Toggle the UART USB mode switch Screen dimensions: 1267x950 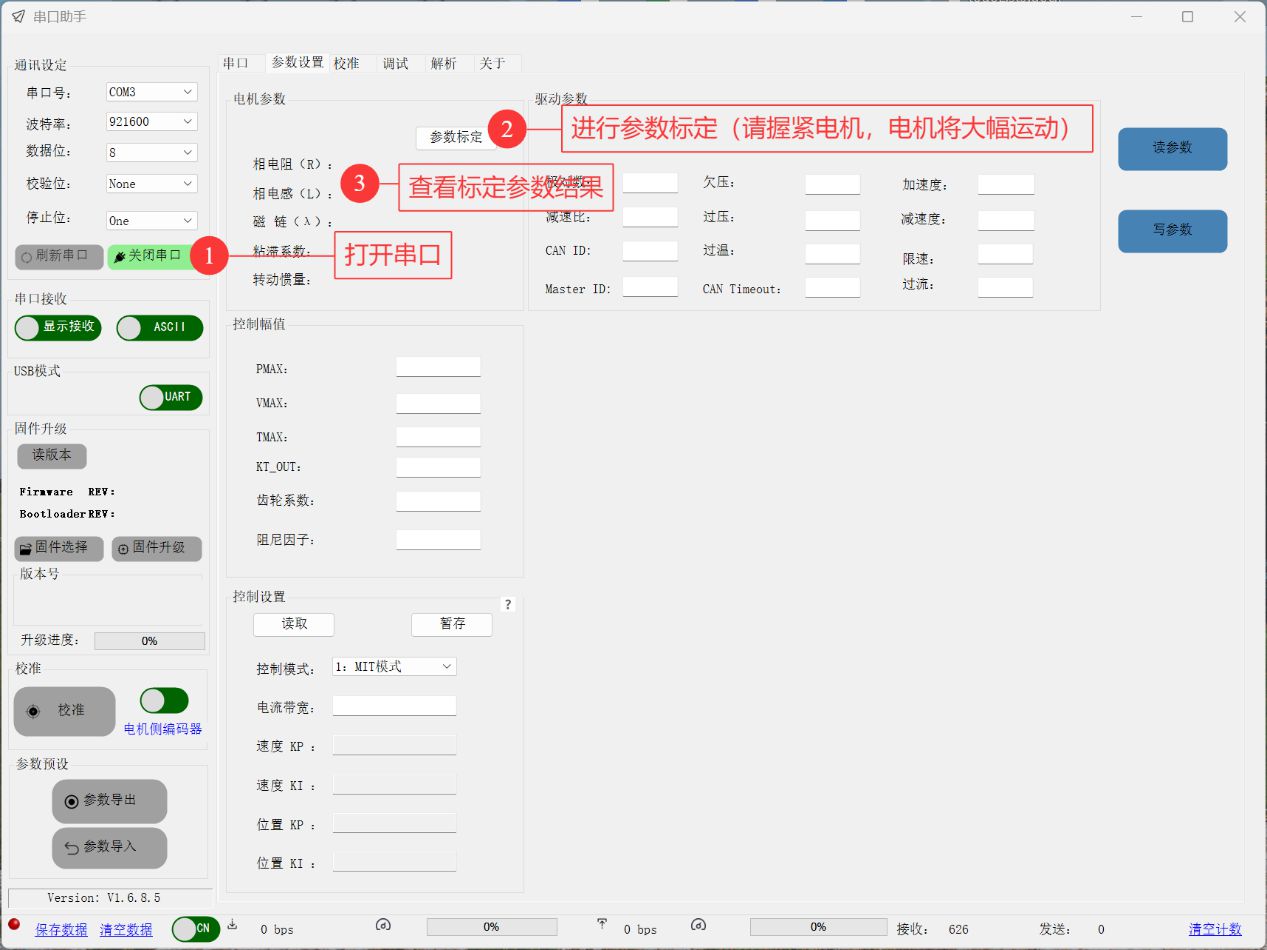tap(171, 397)
